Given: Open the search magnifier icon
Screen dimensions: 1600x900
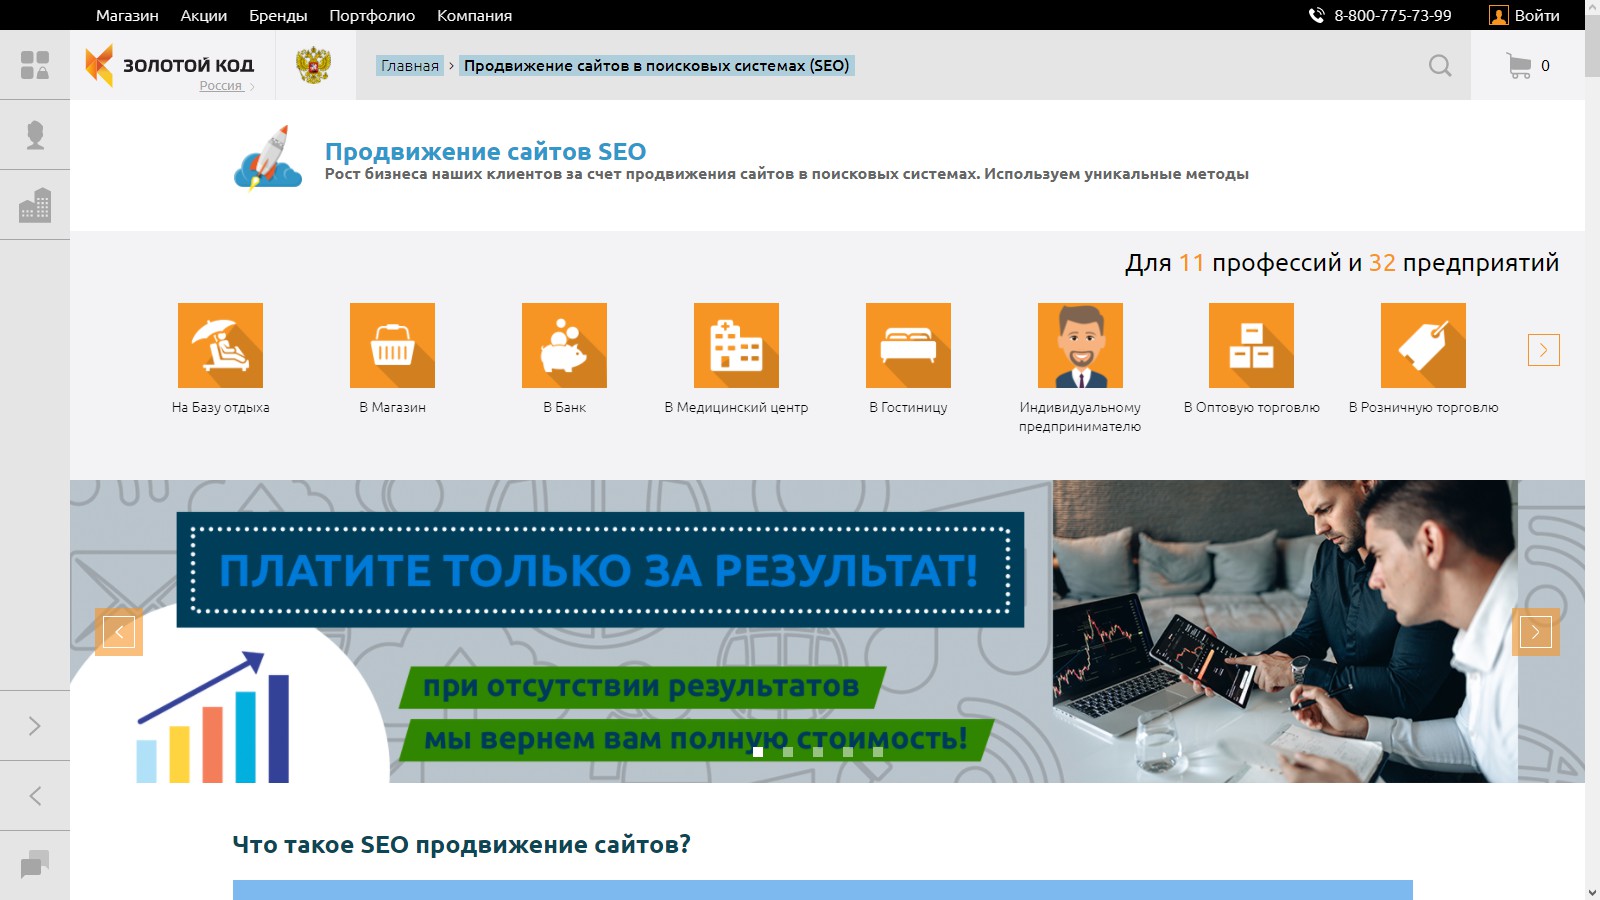Looking at the screenshot, I should coord(1440,66).
